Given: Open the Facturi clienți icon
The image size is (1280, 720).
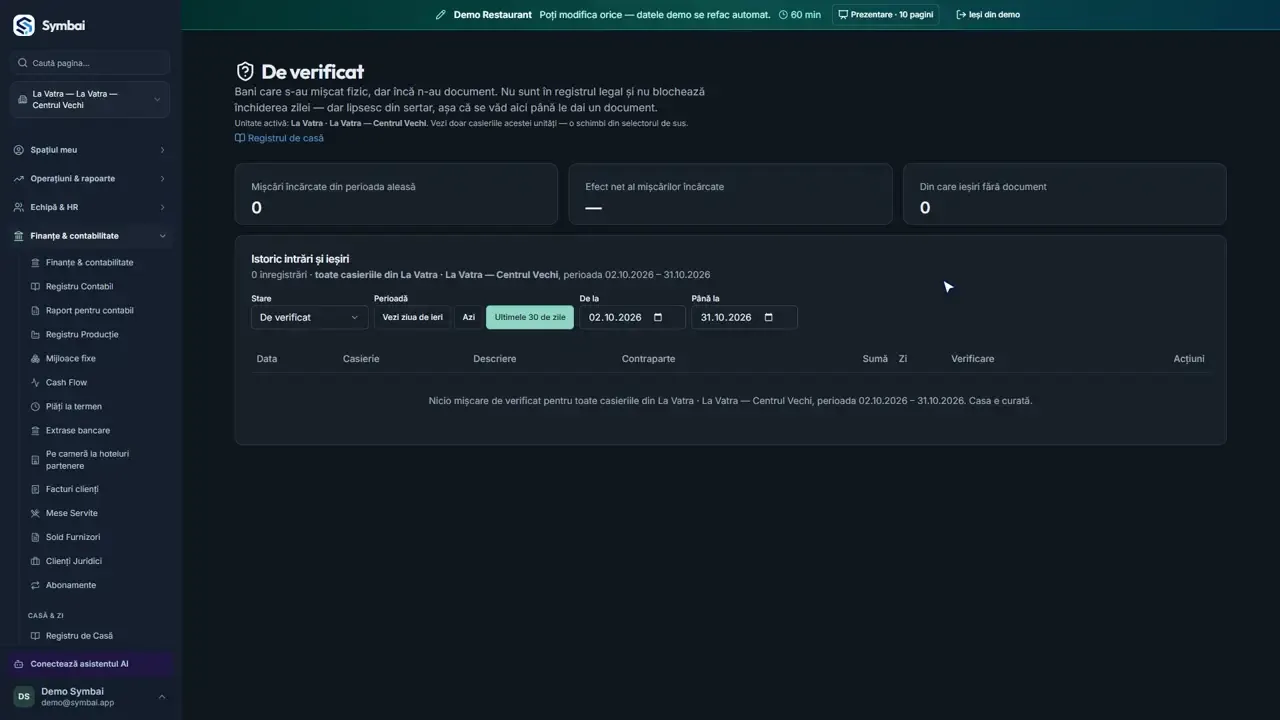Looking at the screenshot, I should tap(36, 490).
